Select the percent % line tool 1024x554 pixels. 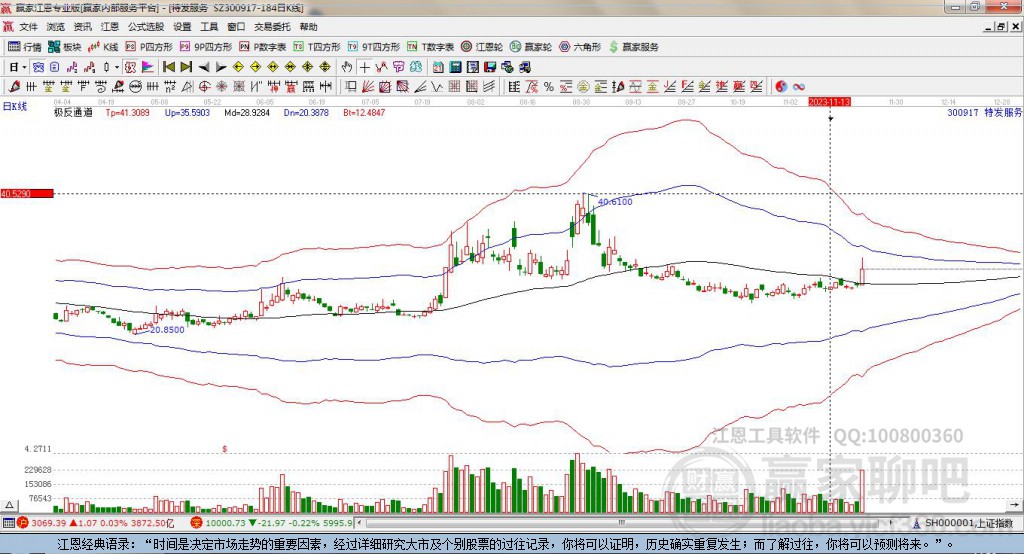[549, 86]
